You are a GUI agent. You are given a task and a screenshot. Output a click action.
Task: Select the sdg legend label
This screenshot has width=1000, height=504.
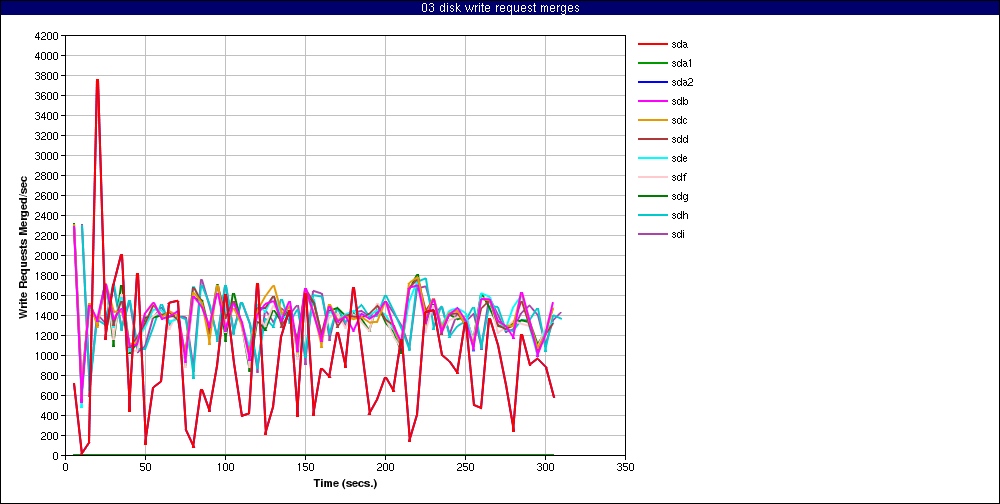coord(680,196)
